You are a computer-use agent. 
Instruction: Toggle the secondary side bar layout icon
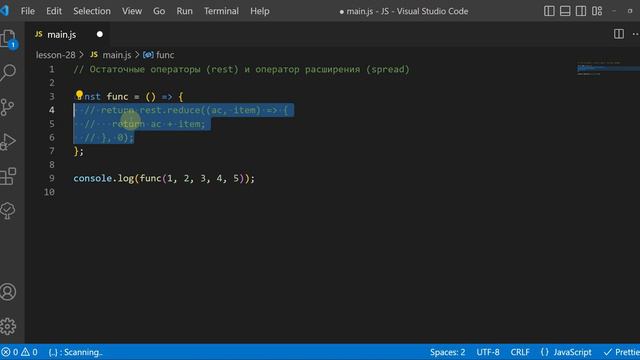(x=581, y=11)
